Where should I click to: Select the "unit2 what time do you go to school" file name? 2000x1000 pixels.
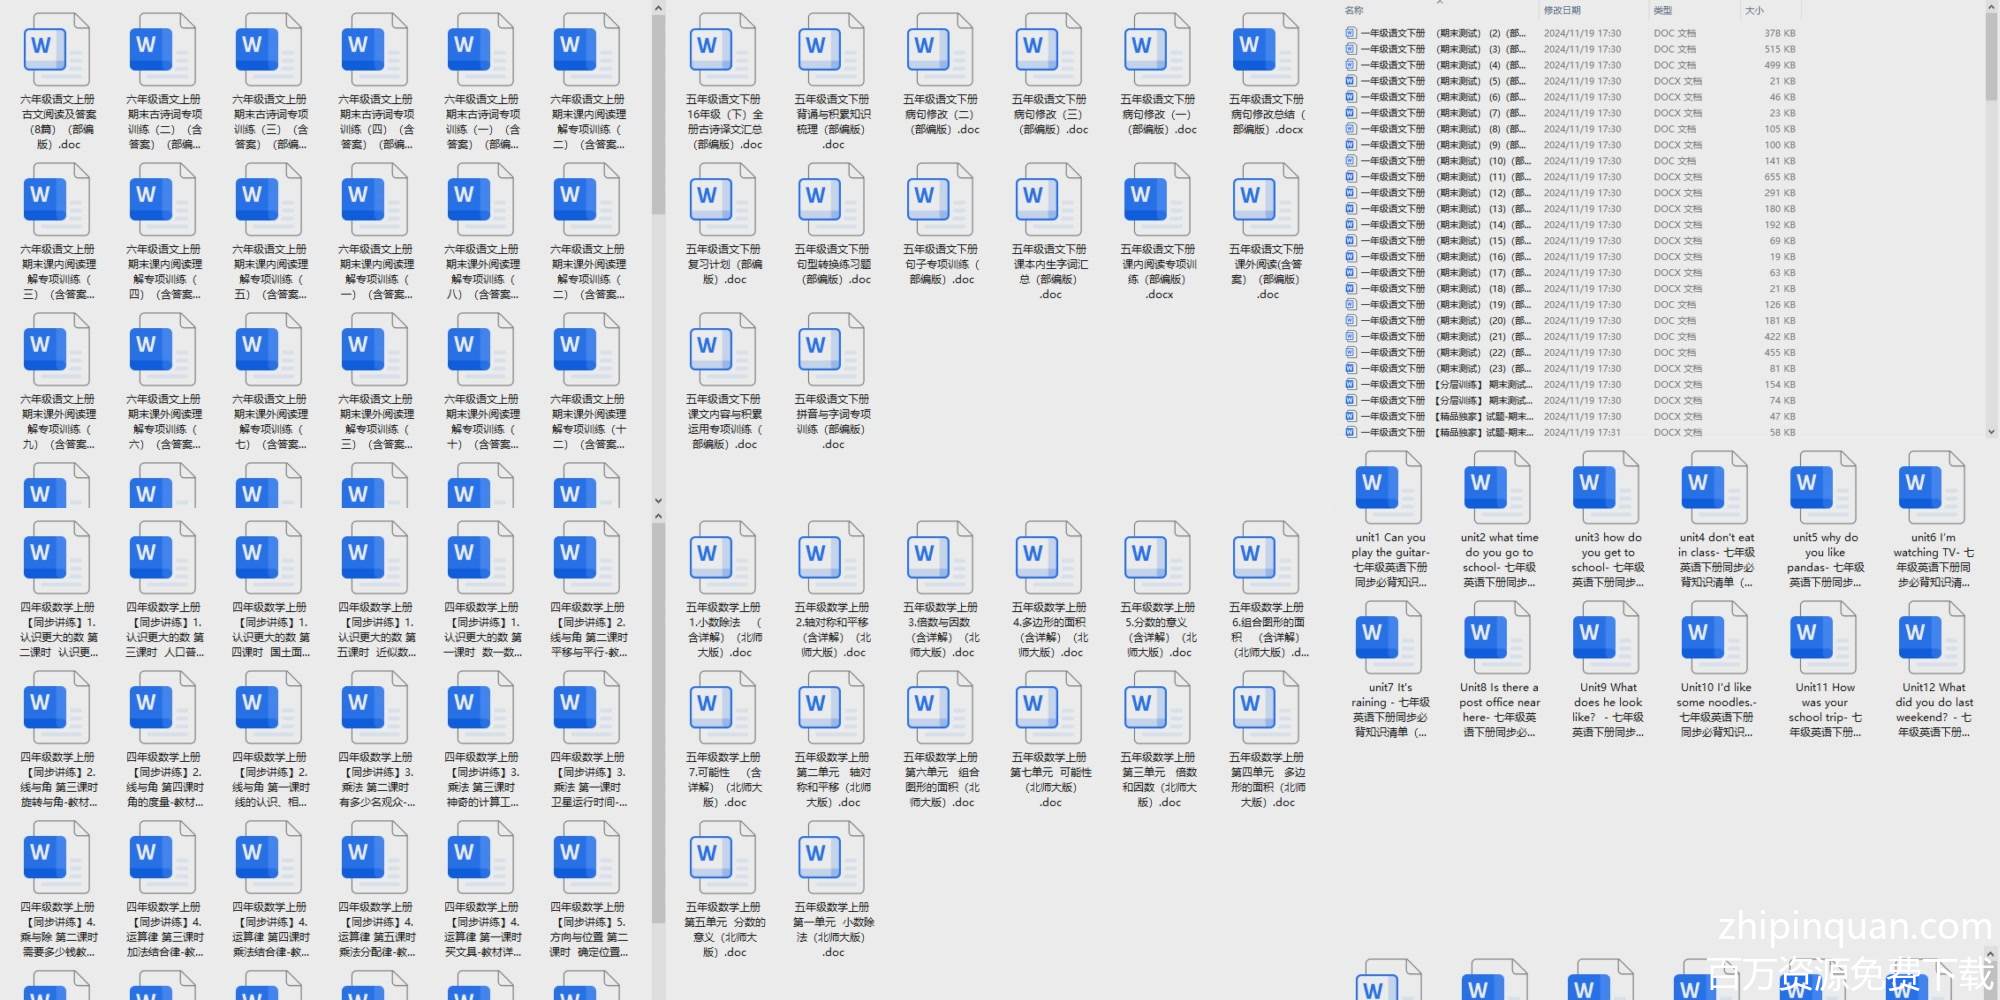click(1498, 560)
